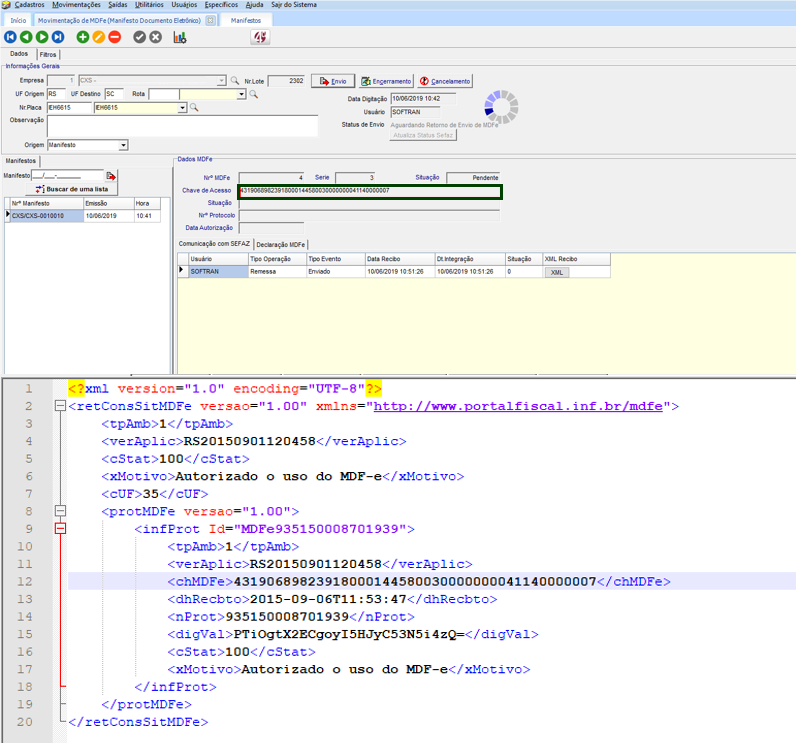
Task: Add a new record with green plus
Action: [83, 37]
